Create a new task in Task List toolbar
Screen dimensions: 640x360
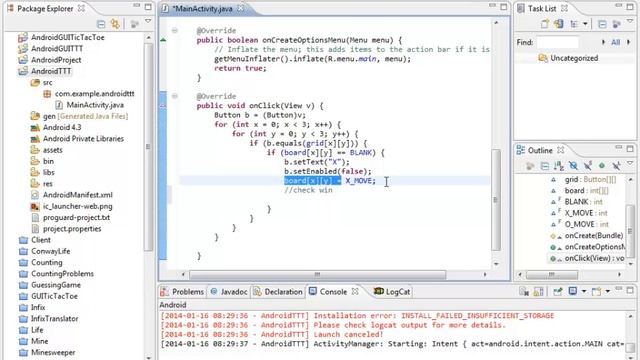click(544, 24)
